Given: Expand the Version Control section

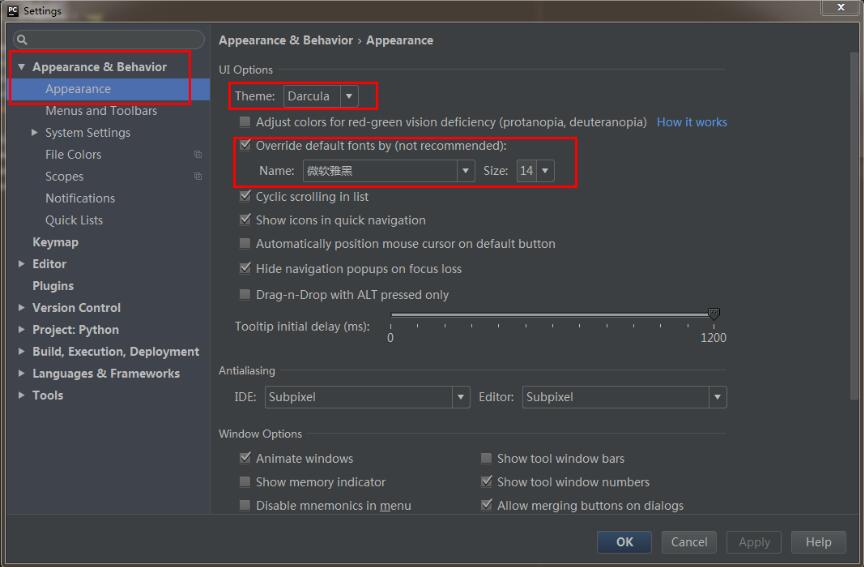Looking at the screenshot, I should click(22, 308).
